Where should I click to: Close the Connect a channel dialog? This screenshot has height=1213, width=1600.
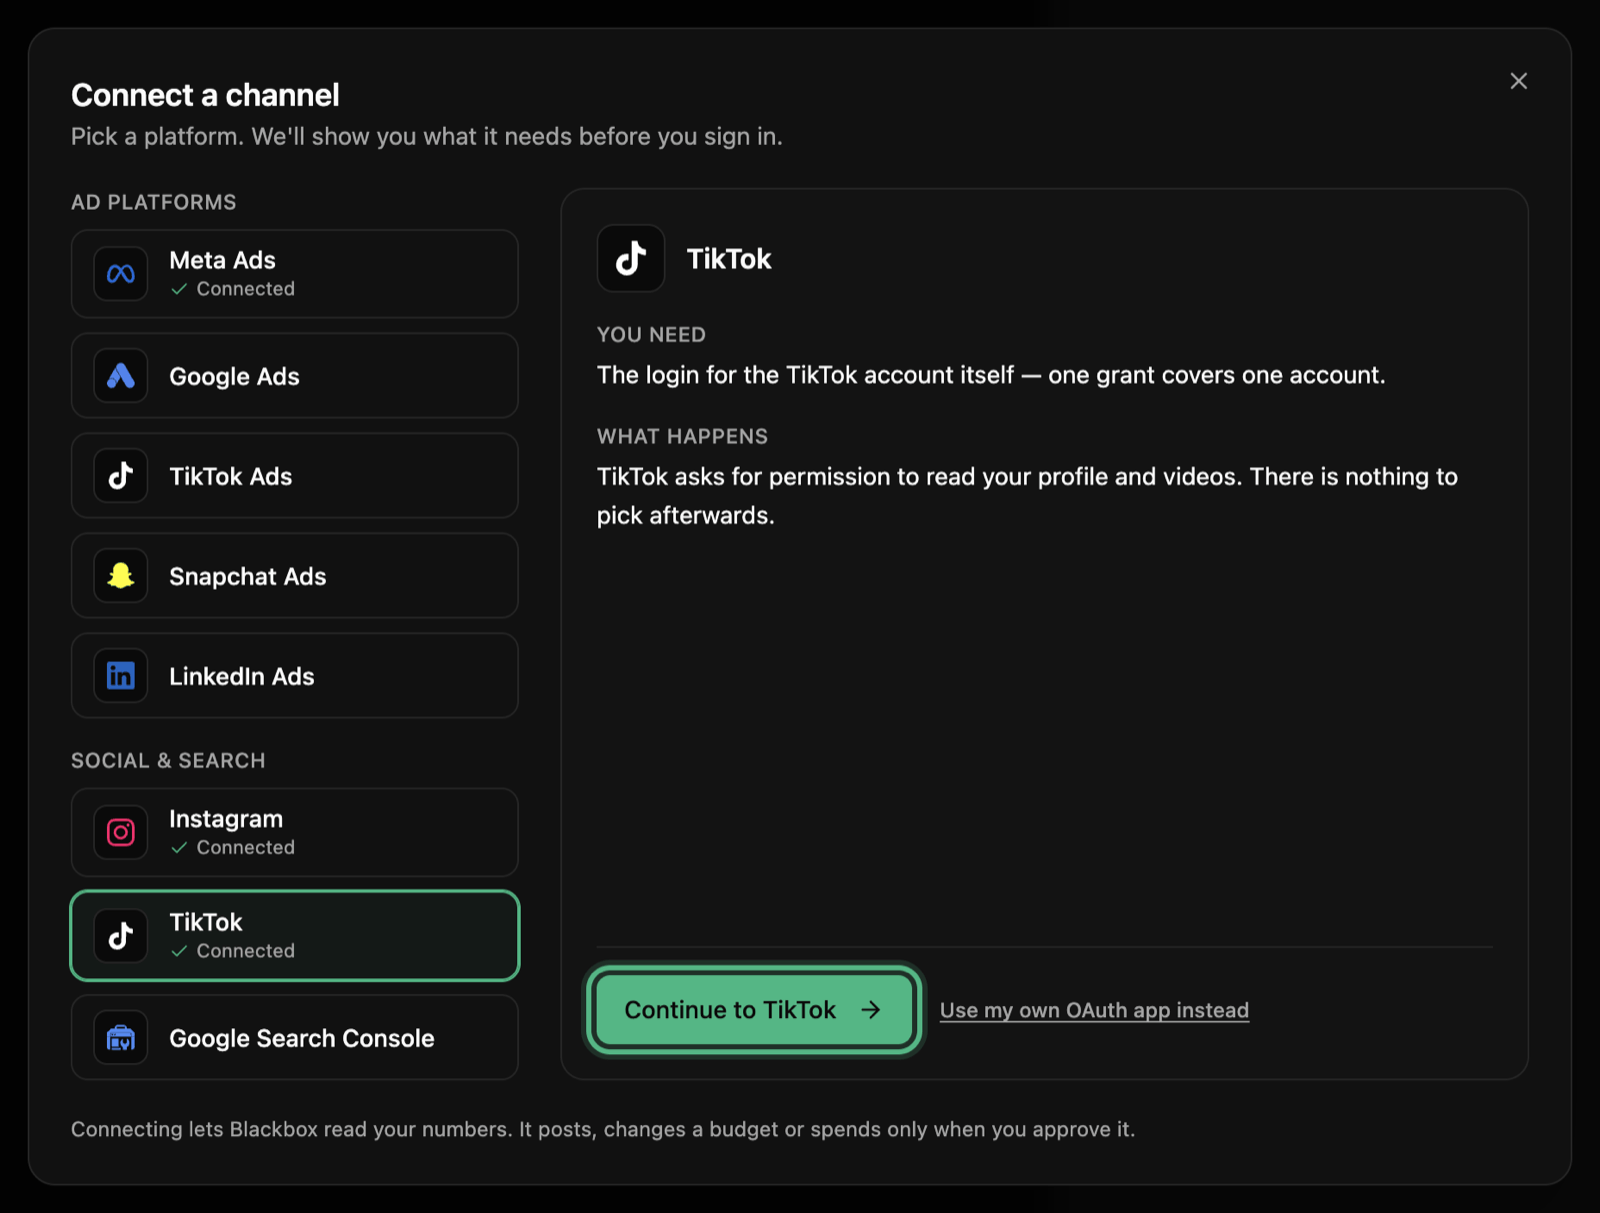tap(1518, 81)
